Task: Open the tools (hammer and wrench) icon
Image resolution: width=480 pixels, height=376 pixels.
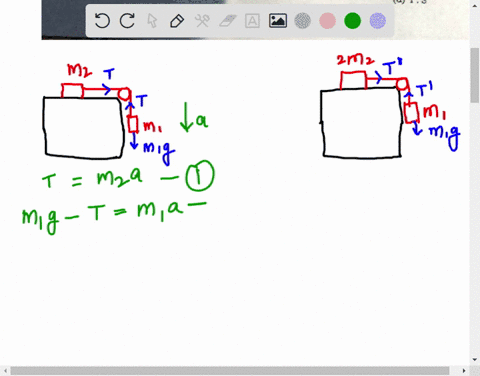Action: pos(202,21)
